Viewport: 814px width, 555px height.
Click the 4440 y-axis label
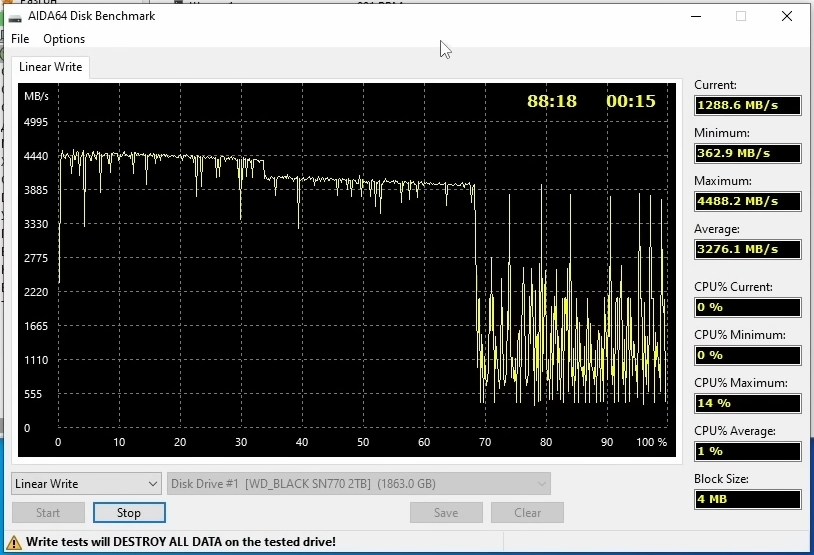(x=36, y=156)
